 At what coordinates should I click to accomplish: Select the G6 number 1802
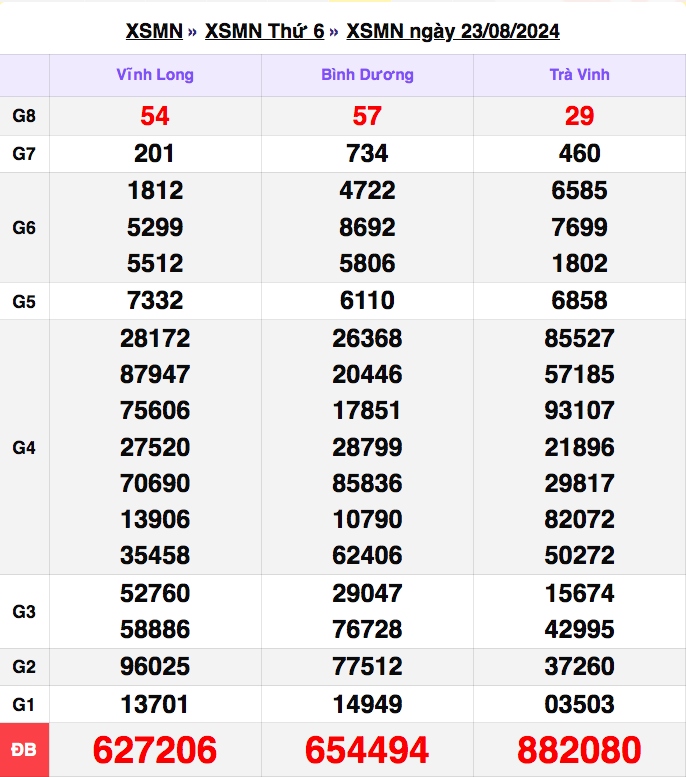(x=579, y=263)
